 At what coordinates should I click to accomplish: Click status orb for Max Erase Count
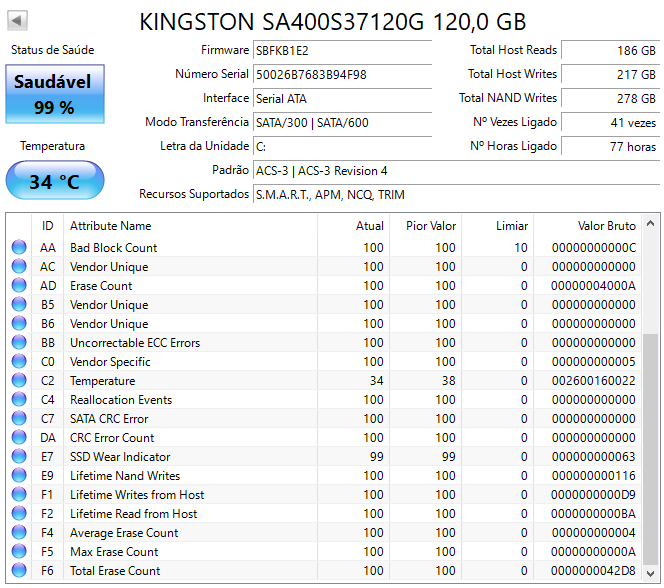[19, 551]
